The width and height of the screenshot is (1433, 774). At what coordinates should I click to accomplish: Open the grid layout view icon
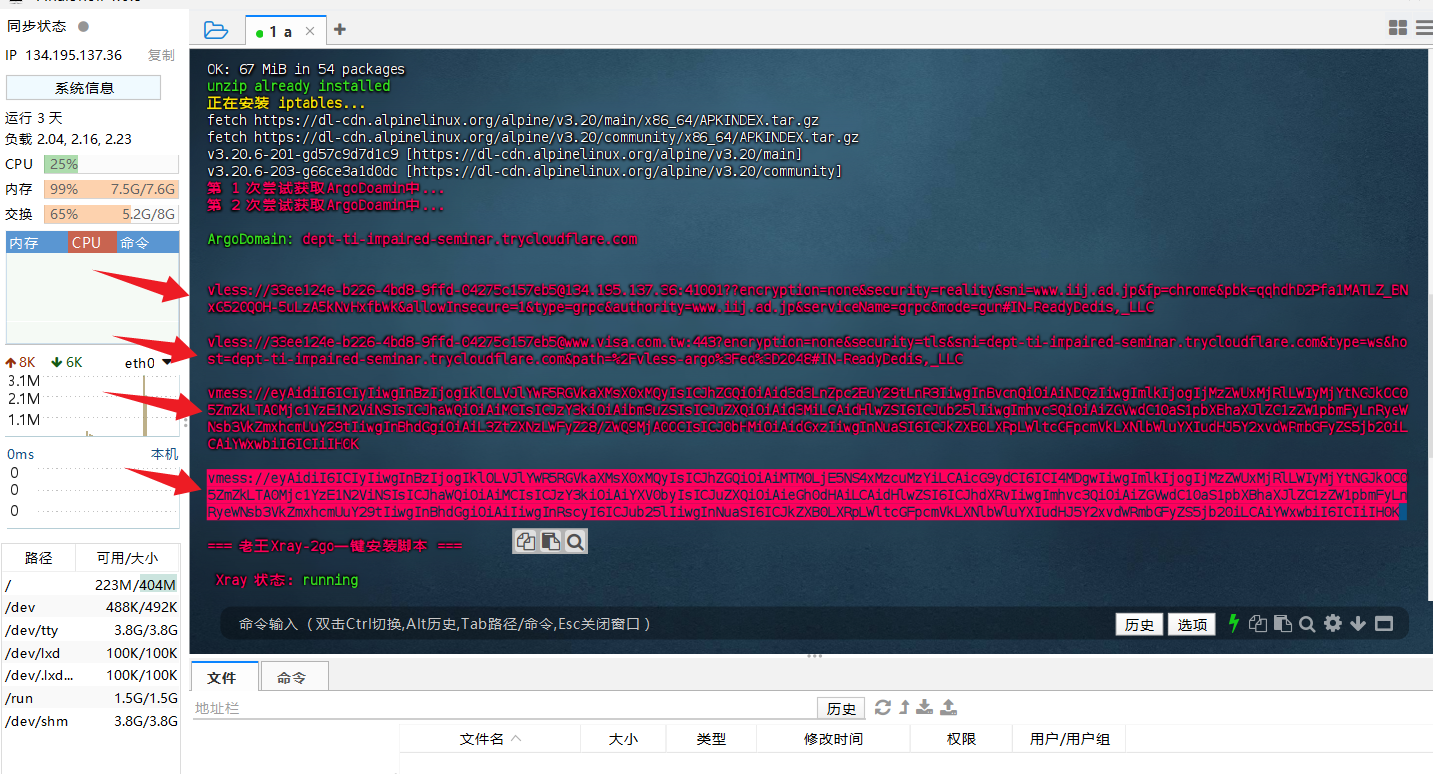click(x=1398, y=28)
